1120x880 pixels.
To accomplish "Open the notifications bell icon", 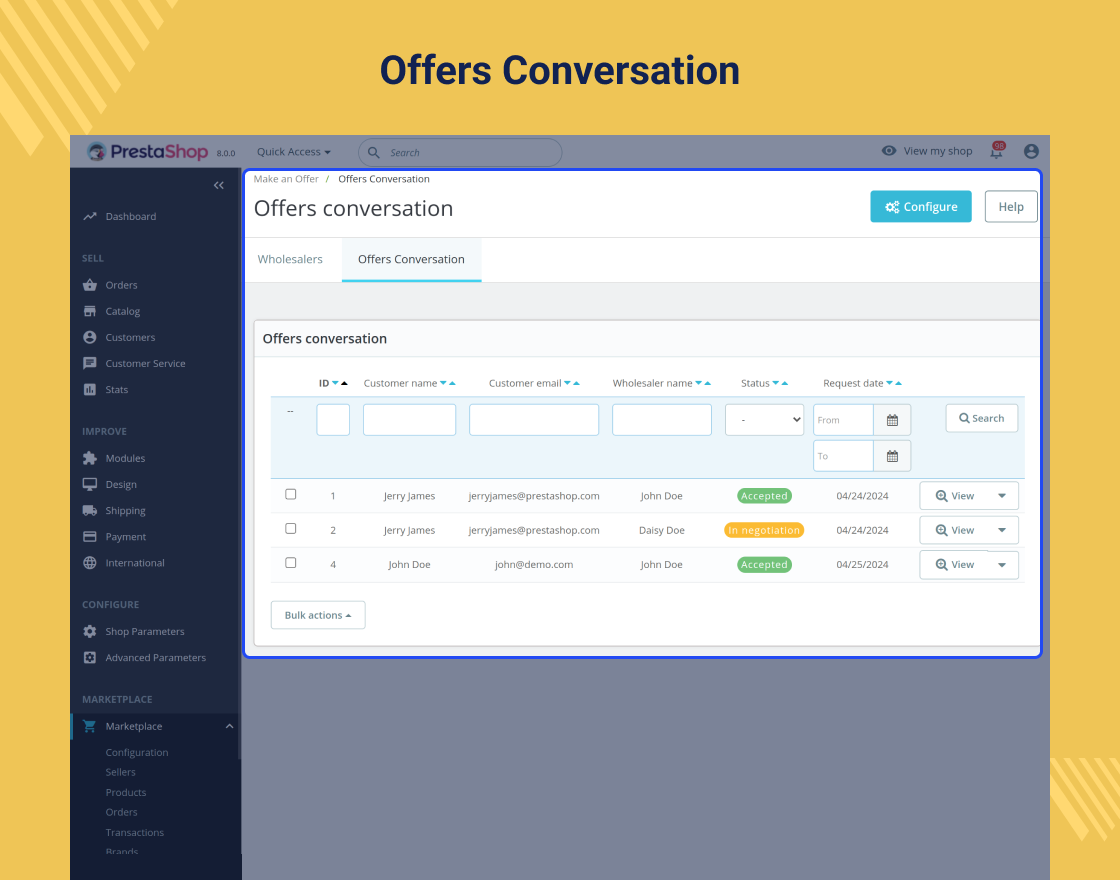I will click(996, 151).
